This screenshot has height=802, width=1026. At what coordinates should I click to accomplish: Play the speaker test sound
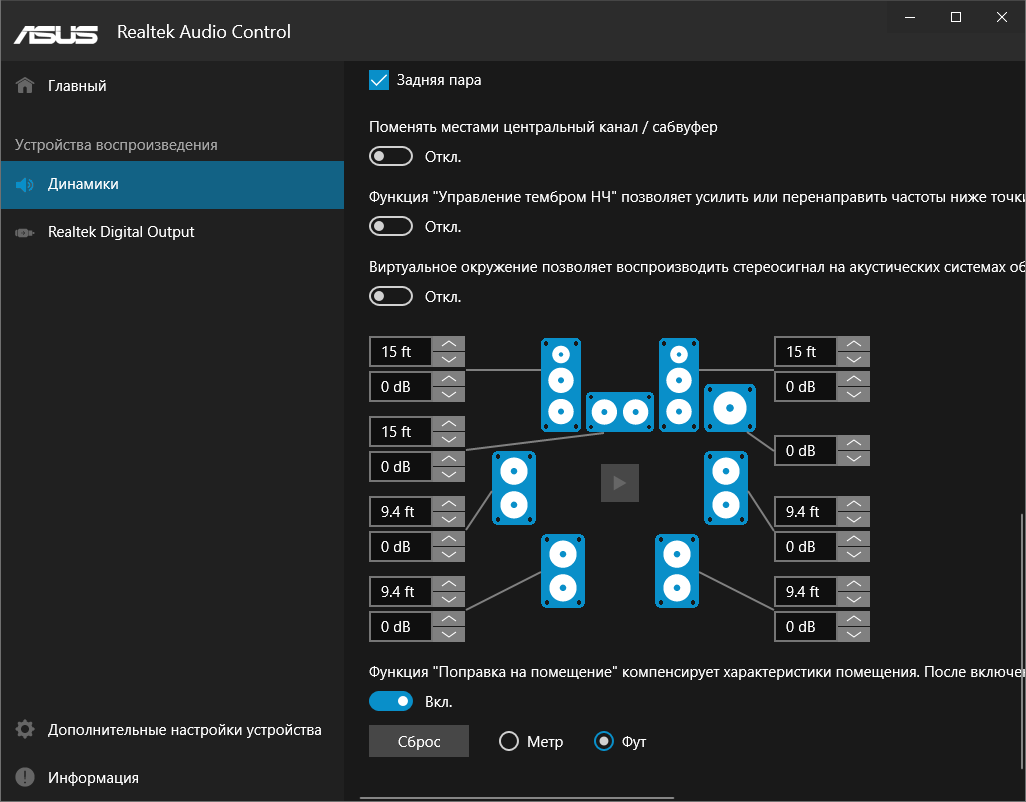click(x=619, y=483)
